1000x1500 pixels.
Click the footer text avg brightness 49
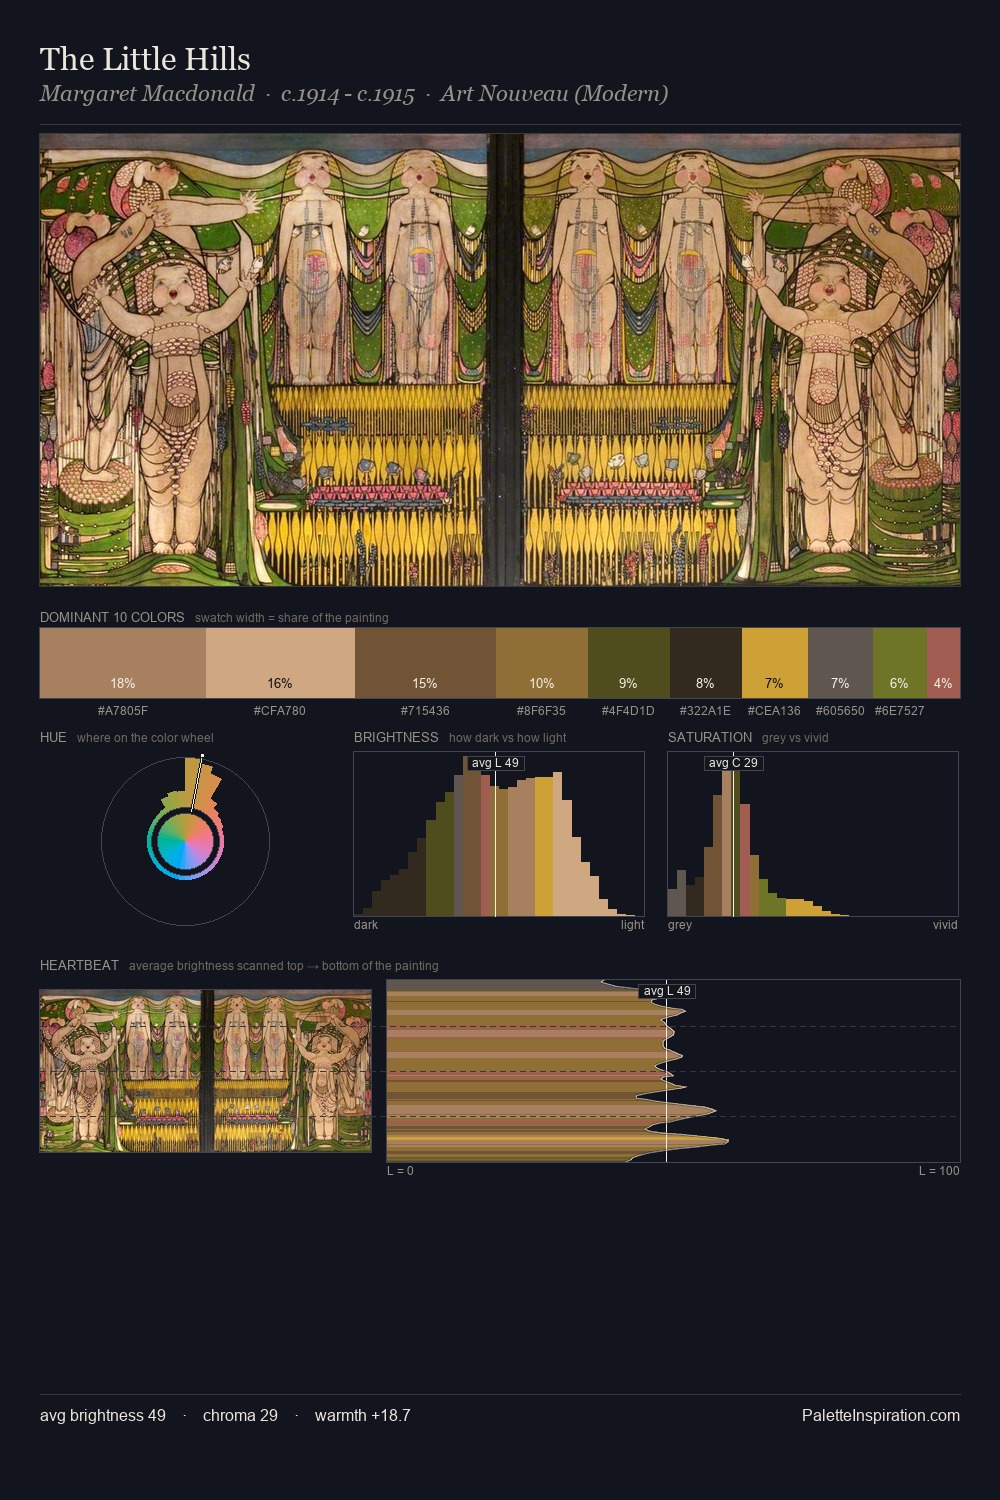(103, 1415)
